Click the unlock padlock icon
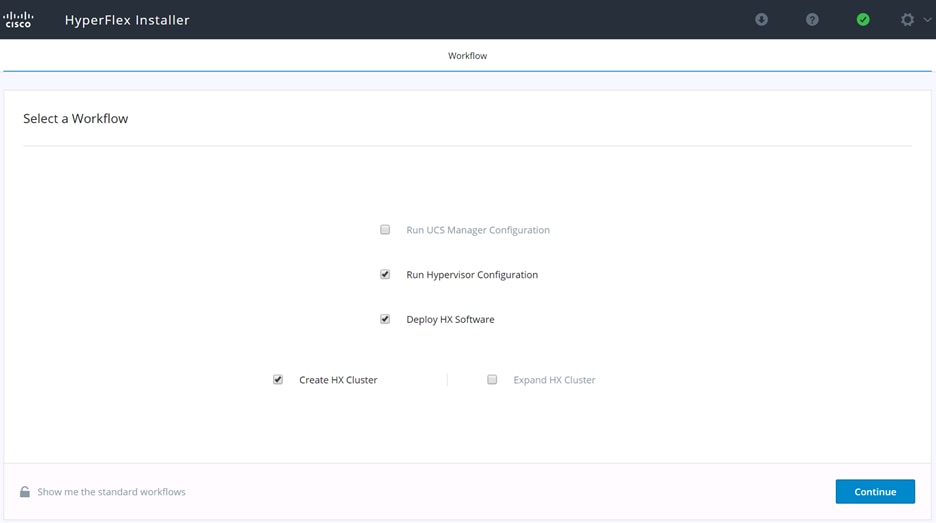This screenshot has height=523, width=936. click(24, 491)
